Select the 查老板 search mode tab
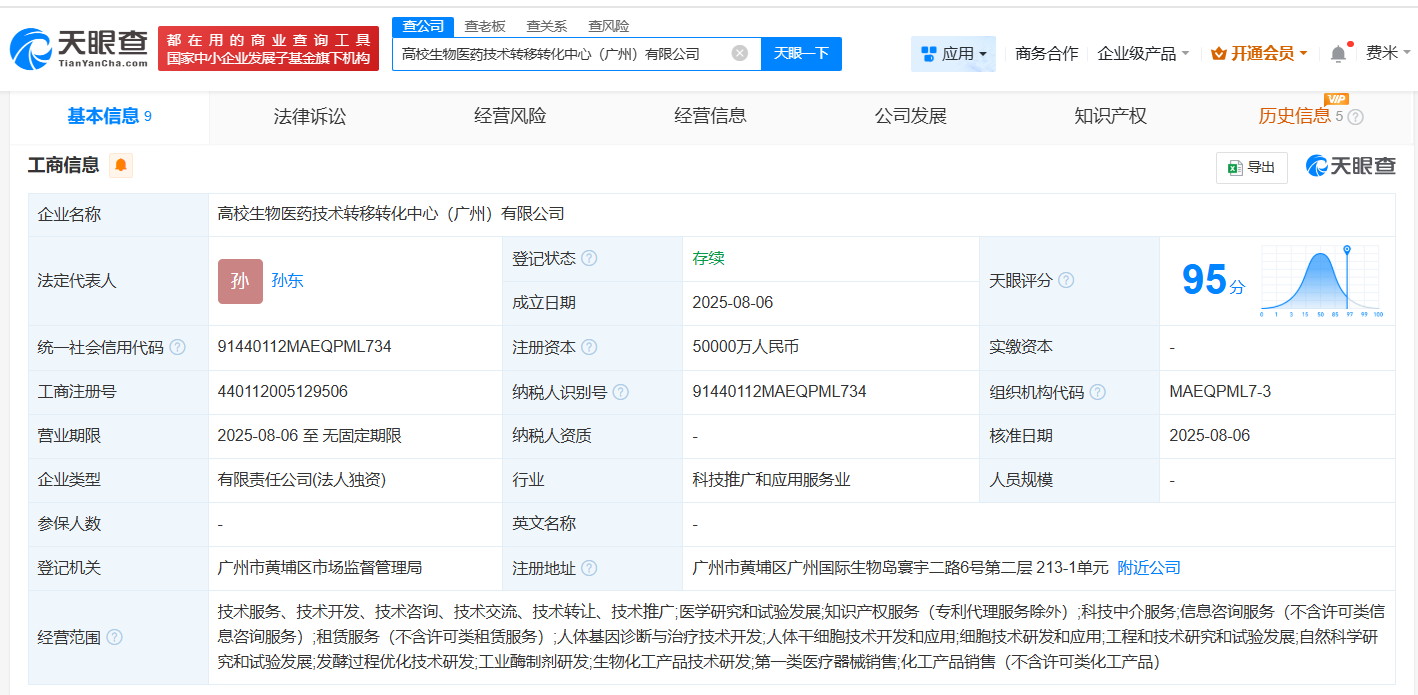 (x=485, y=26)
